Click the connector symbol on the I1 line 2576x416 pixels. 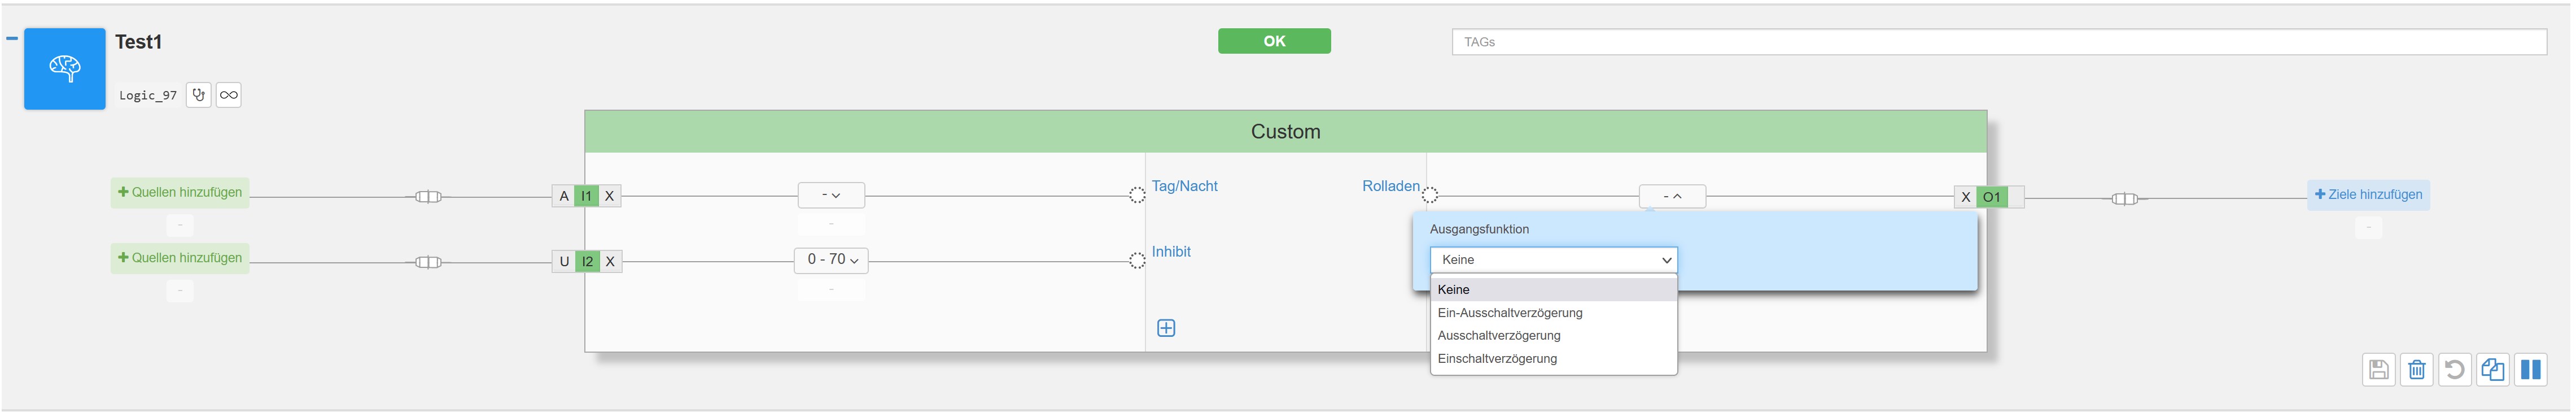click(428, 197)
